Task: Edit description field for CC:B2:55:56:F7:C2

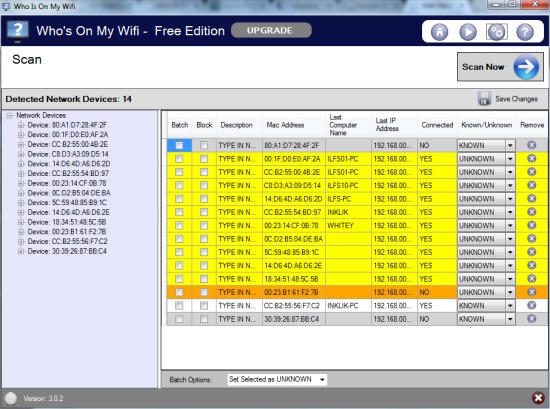Action: 239,305
